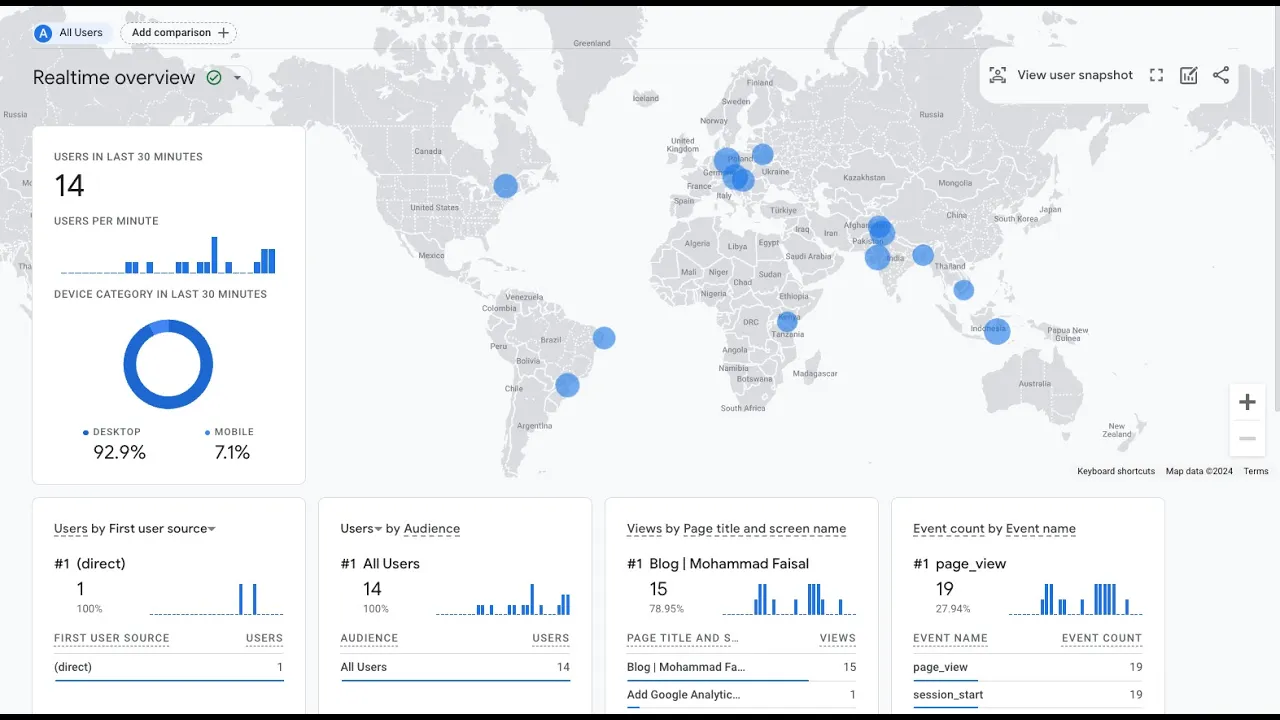
Task: Open the insights chart icon
Action: (1188, 75)
